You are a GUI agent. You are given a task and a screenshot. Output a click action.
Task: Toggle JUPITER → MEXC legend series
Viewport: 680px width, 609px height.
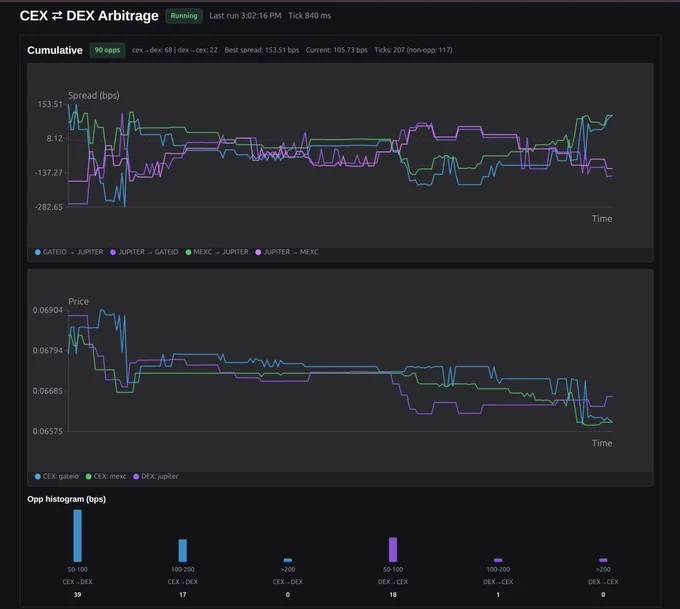287,252
